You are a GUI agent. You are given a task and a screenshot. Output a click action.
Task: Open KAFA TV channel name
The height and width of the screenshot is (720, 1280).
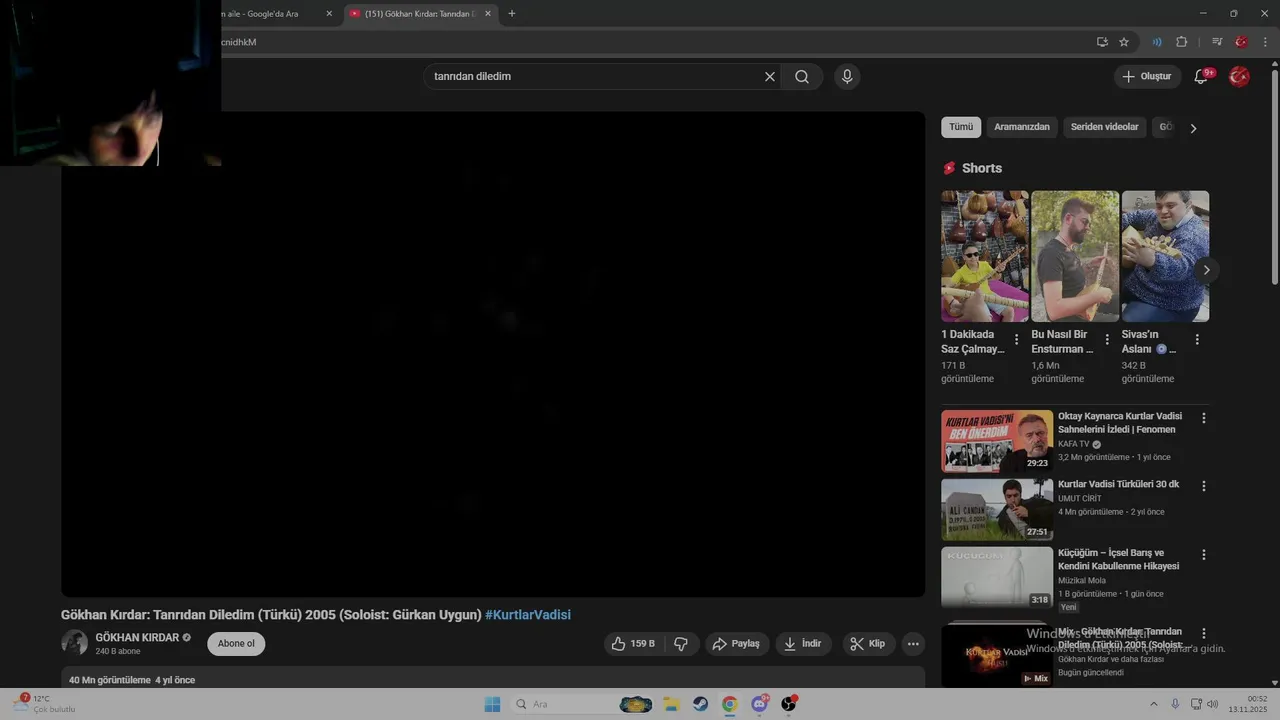point(1073,444)
